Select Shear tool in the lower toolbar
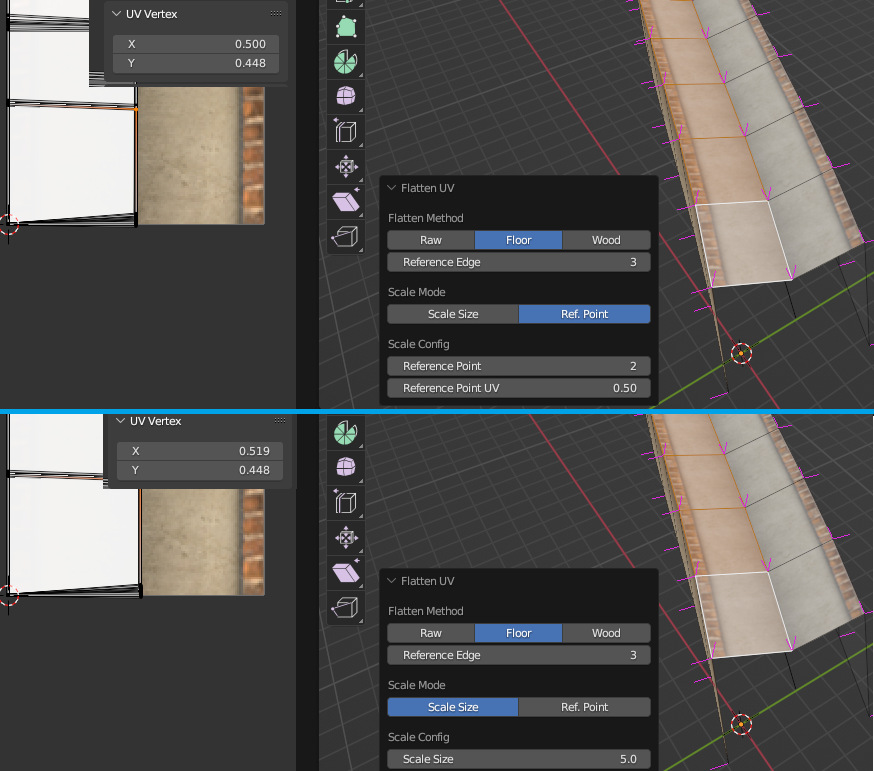This screenshot has width=874, height=771. (346, 573)
